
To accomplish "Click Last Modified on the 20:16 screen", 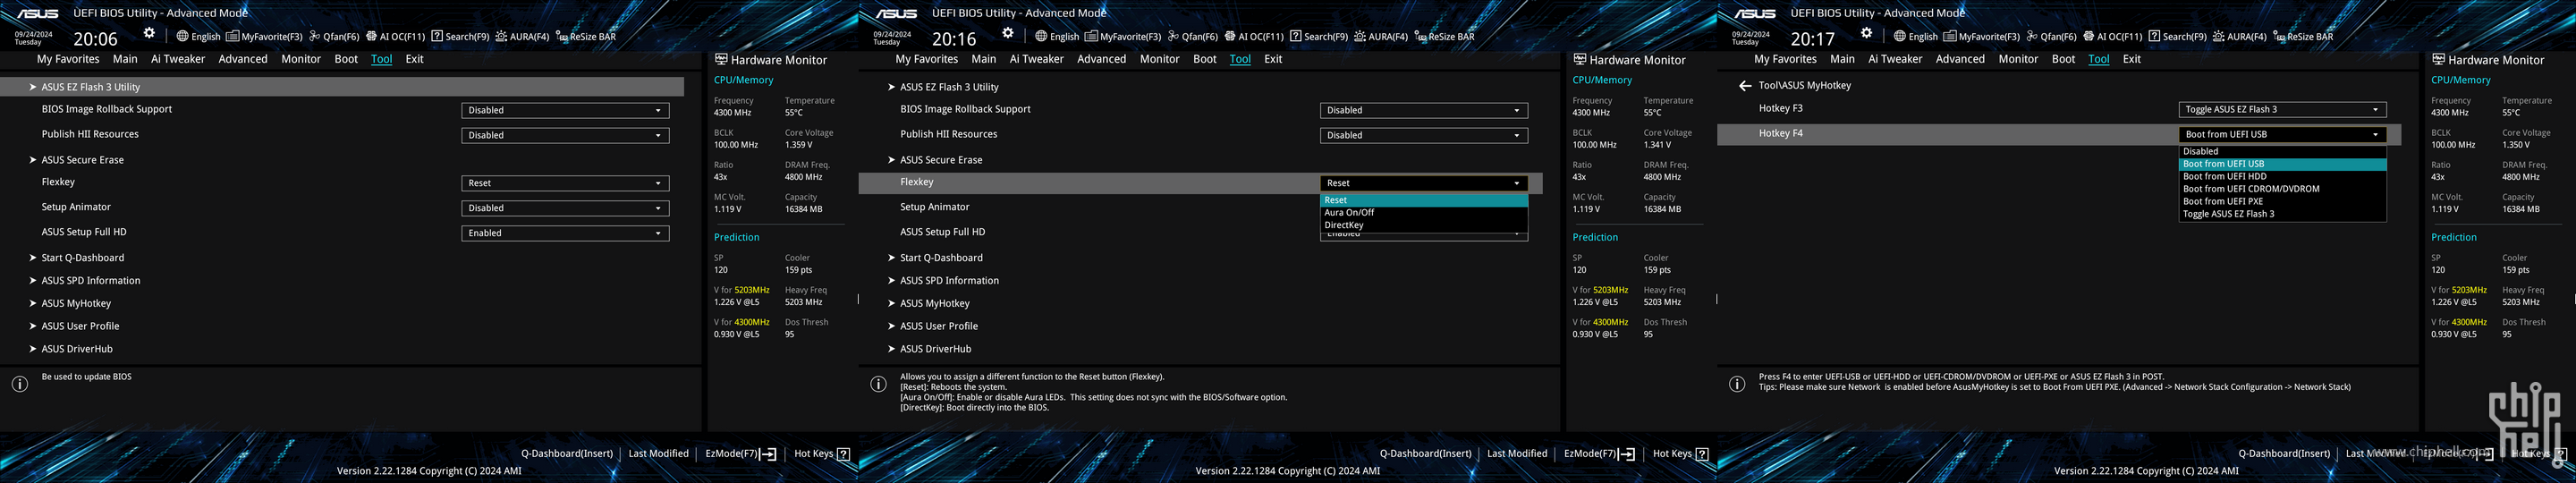I will [x=1517, y=454].
